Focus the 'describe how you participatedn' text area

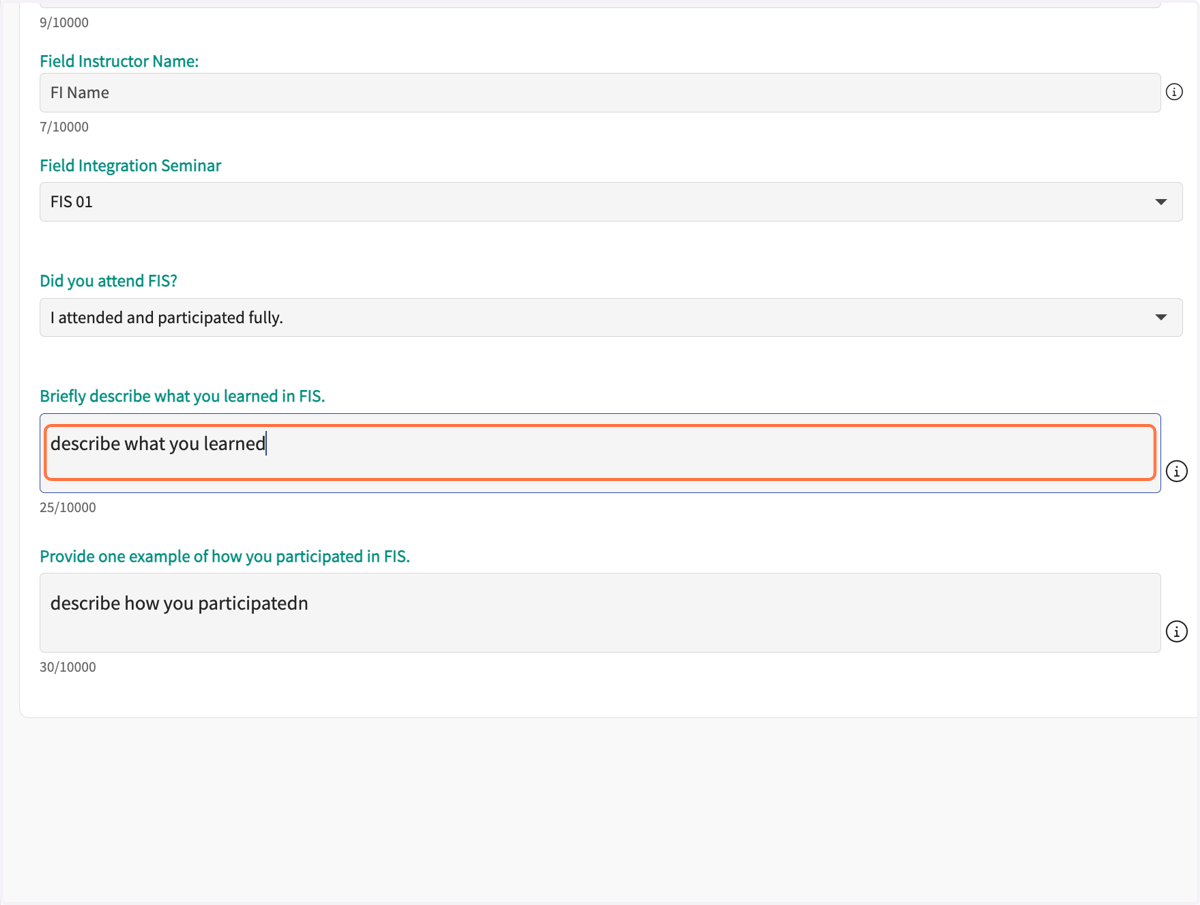[x=600, y=613]
